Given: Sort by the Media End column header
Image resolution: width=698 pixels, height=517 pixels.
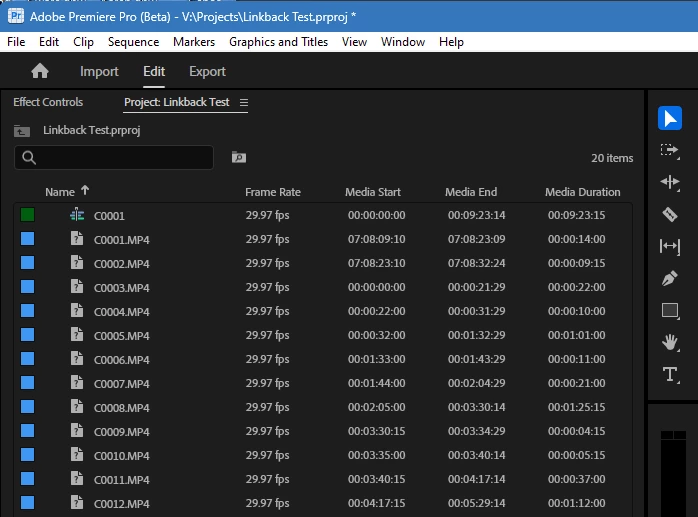Looking at the screenshot, I should coord(471,192).
